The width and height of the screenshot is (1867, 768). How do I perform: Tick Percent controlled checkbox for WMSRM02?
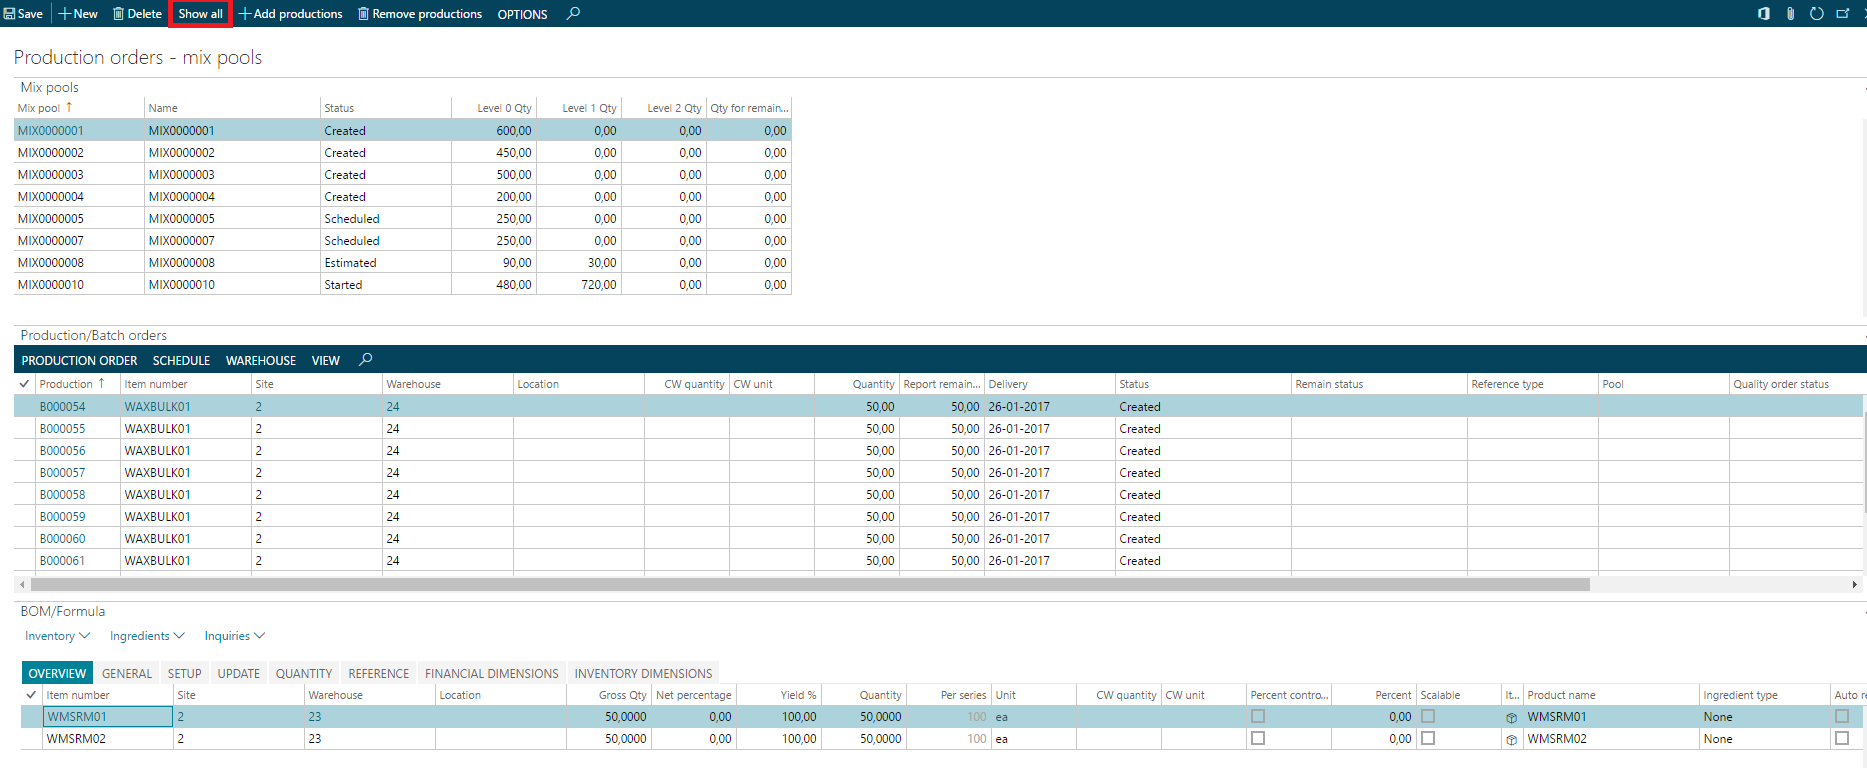[x=1258, y=739]
